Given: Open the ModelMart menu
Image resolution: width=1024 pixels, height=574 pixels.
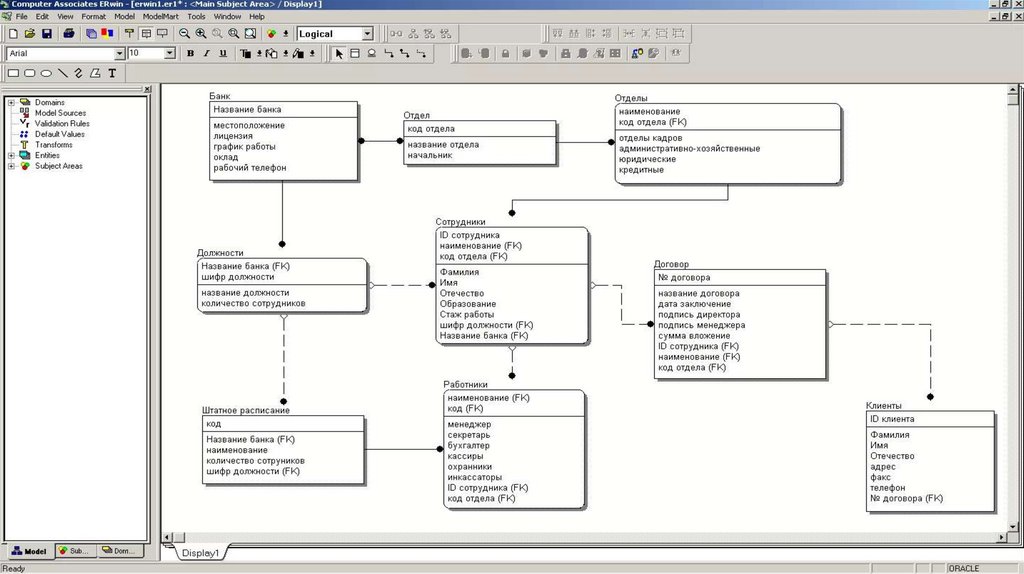Looking at the screenshot, I should point(160,17).
